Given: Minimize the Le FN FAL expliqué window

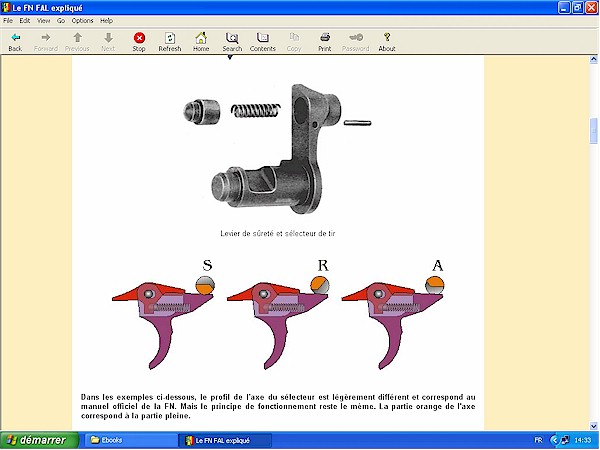Looking at the screenshot, I should pos(564,8).
